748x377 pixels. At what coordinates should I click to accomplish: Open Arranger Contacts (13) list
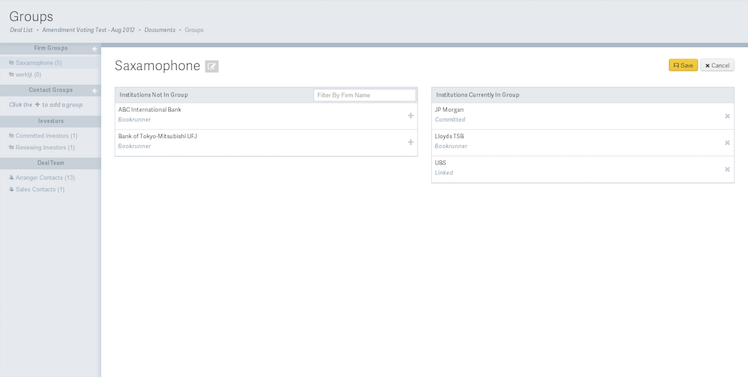click(x=45, y=178)
